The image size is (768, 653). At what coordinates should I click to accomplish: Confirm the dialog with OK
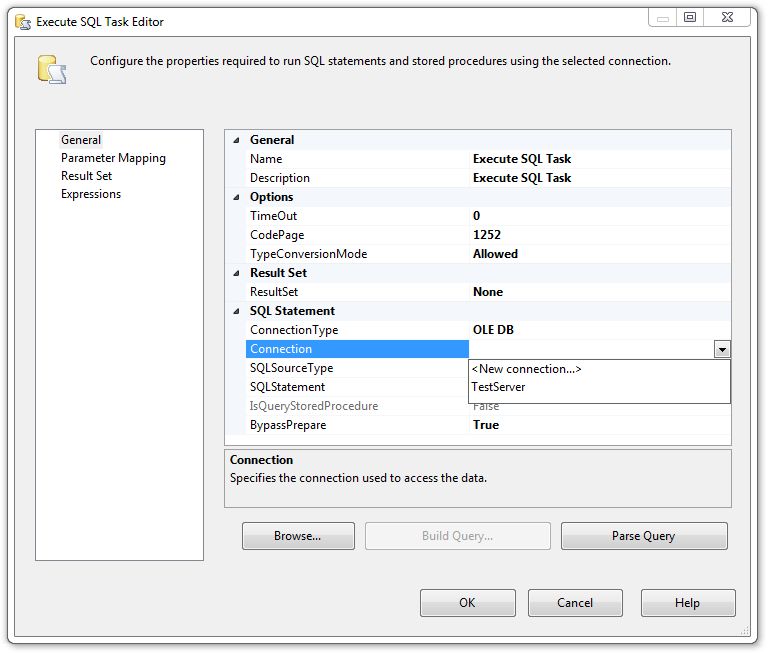tap(467, 603)
